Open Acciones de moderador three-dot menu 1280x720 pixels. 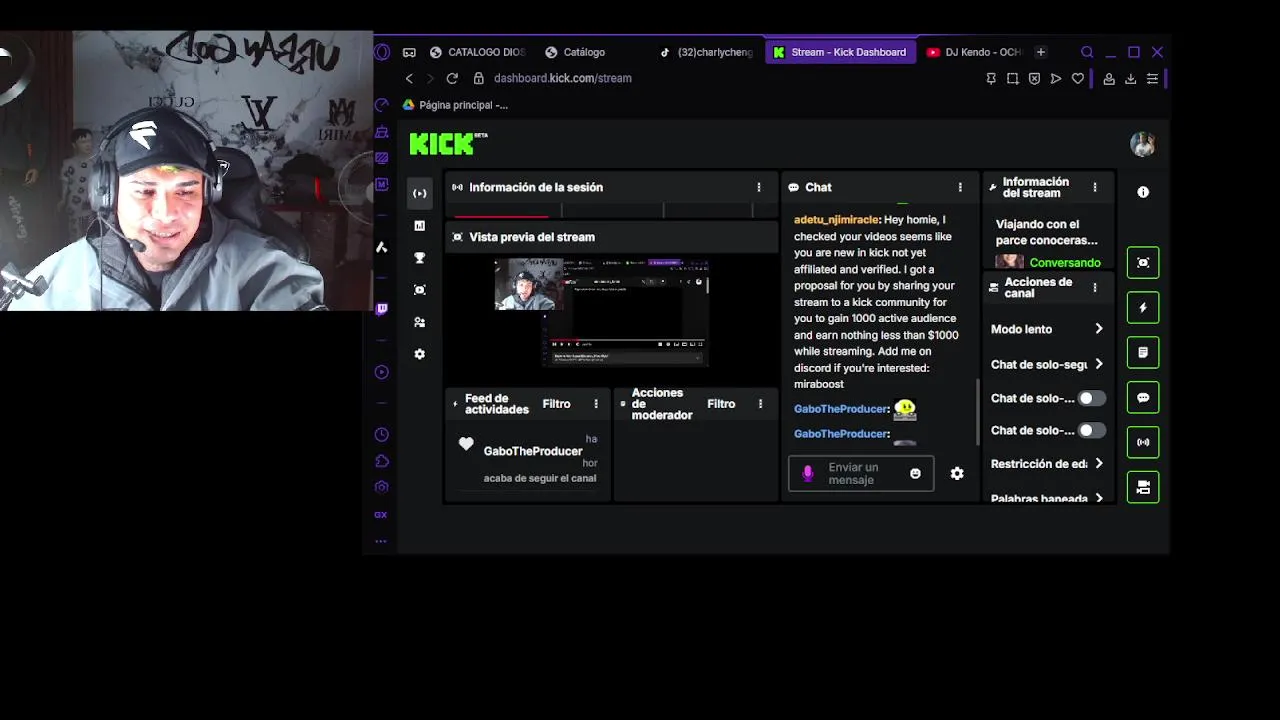click(x=760, y=404)
